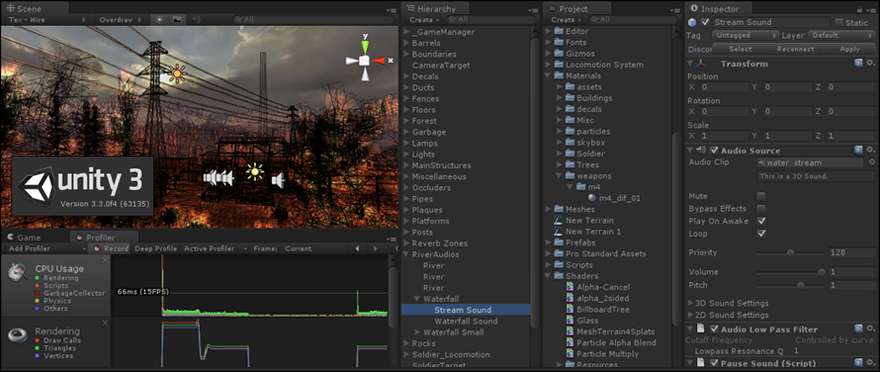Open the Untagged tag dropdown
The width and height of the screenshot is (880, 372).
(x=746, y=35)
